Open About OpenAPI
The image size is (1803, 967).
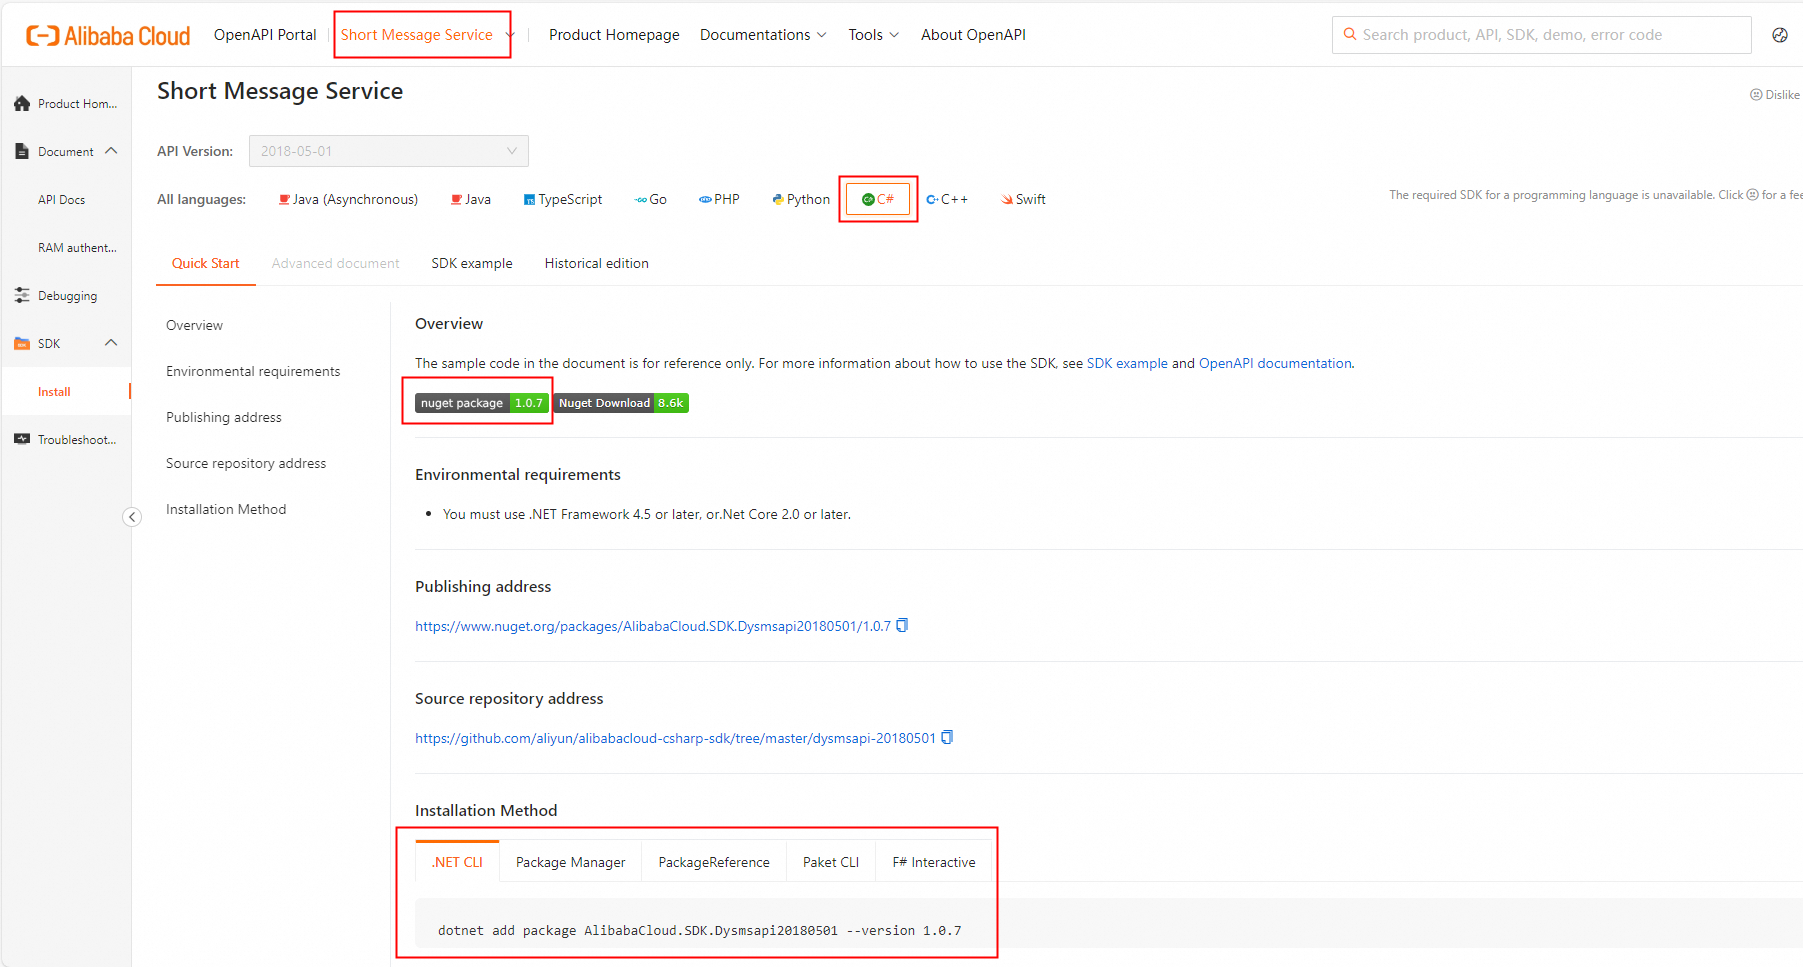click(x=973, y=35)
